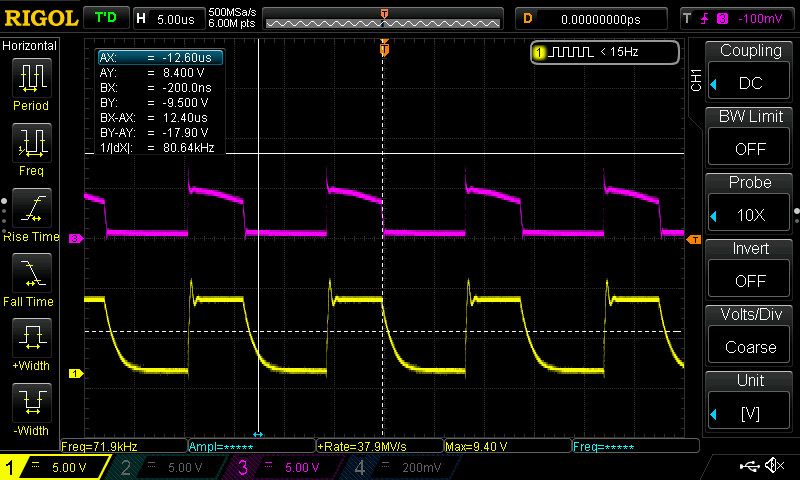Click the channel 1 frequency counter badge
Viewport: 800px width, 480px height.
click(x=605, y=52)
